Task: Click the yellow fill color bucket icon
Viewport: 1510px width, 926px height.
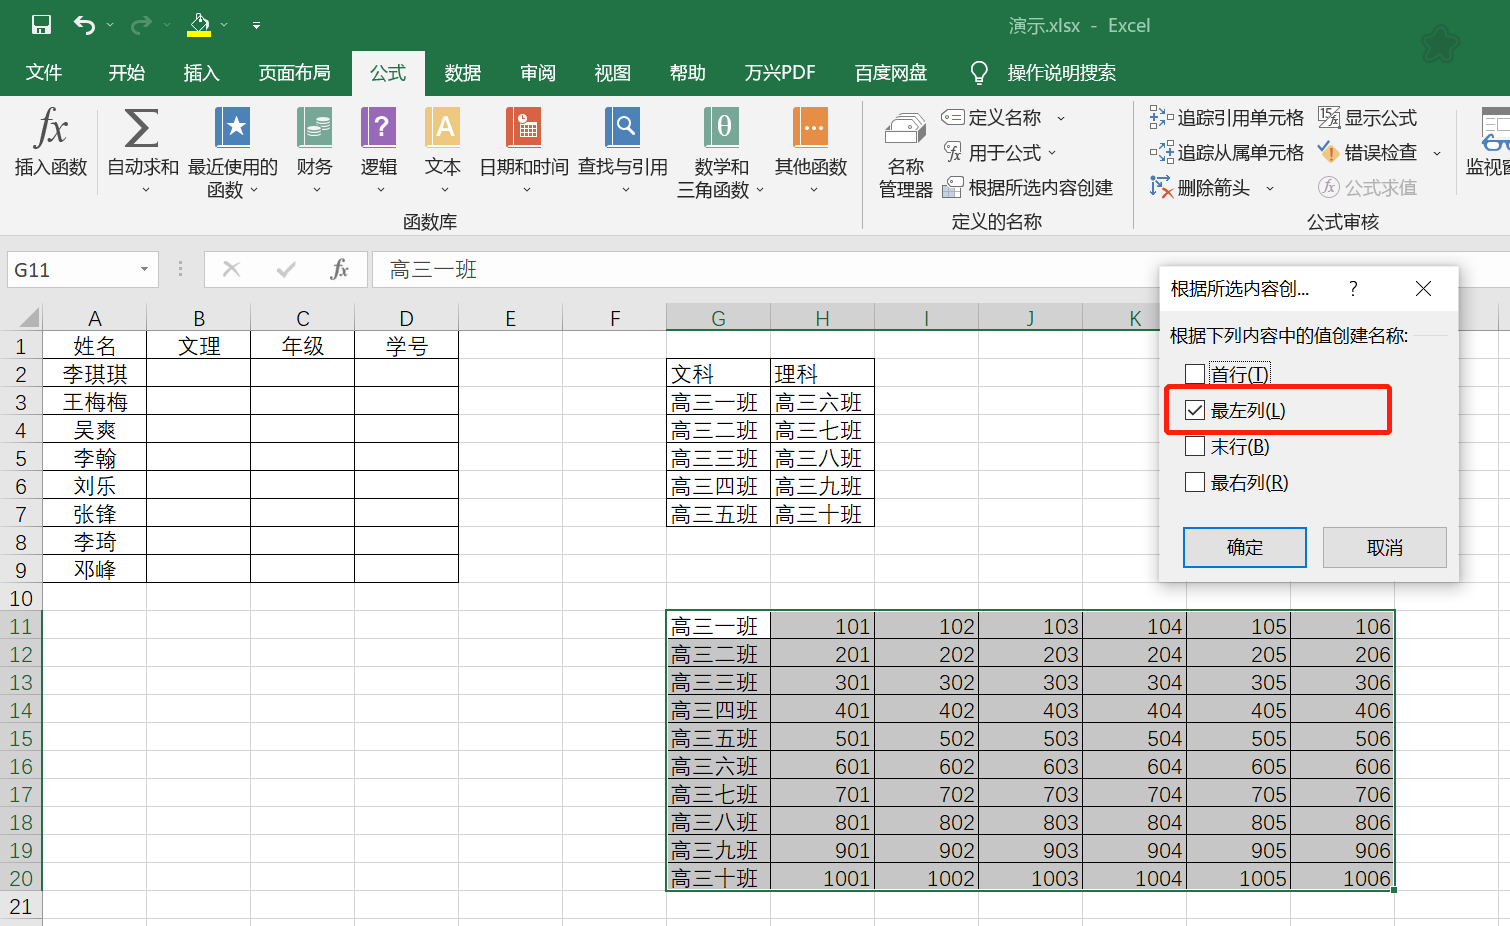Action: [x=199, y=25]
